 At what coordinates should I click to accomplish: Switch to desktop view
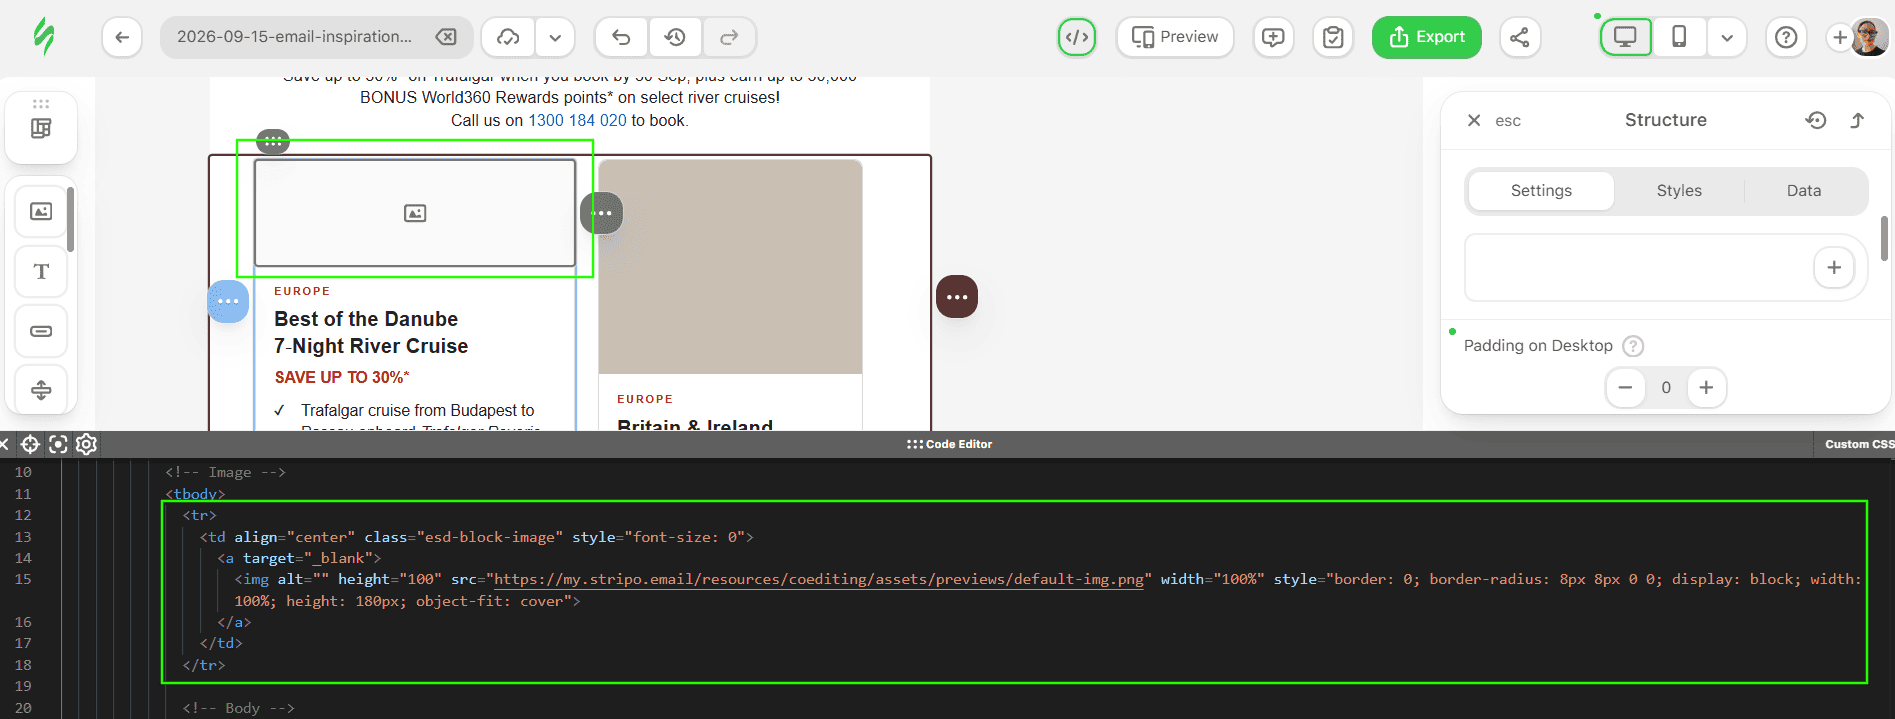[x=1626, y=37]
